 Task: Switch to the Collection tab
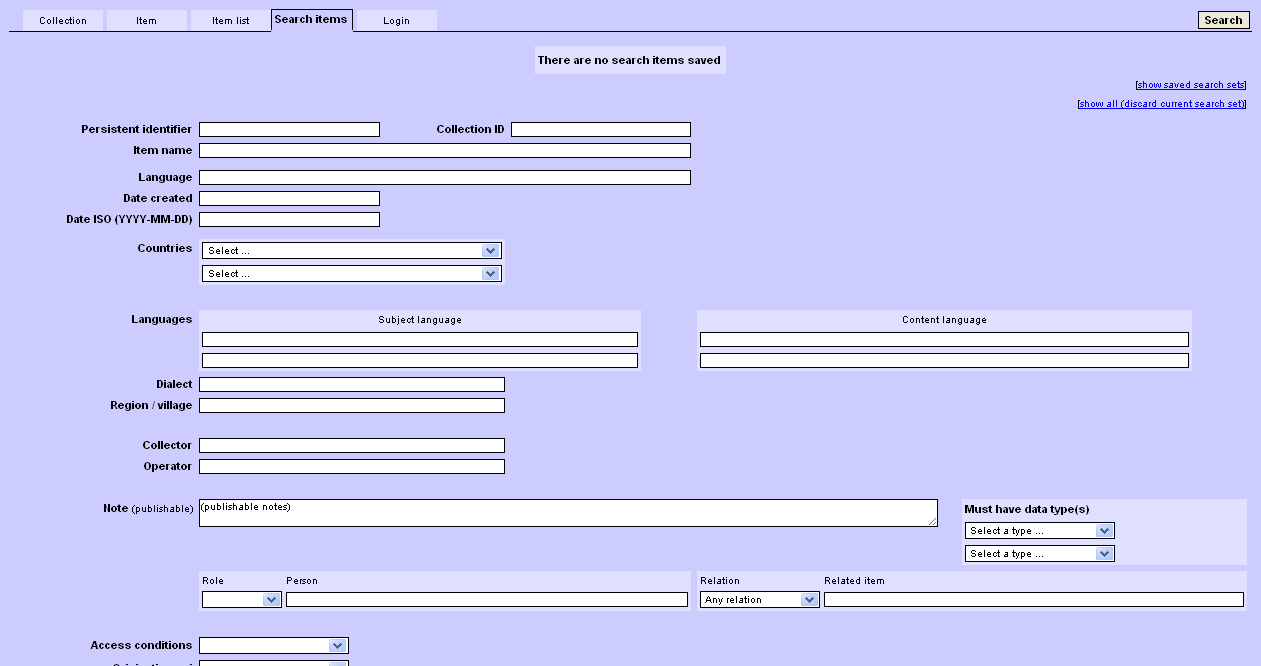point(63,21)
